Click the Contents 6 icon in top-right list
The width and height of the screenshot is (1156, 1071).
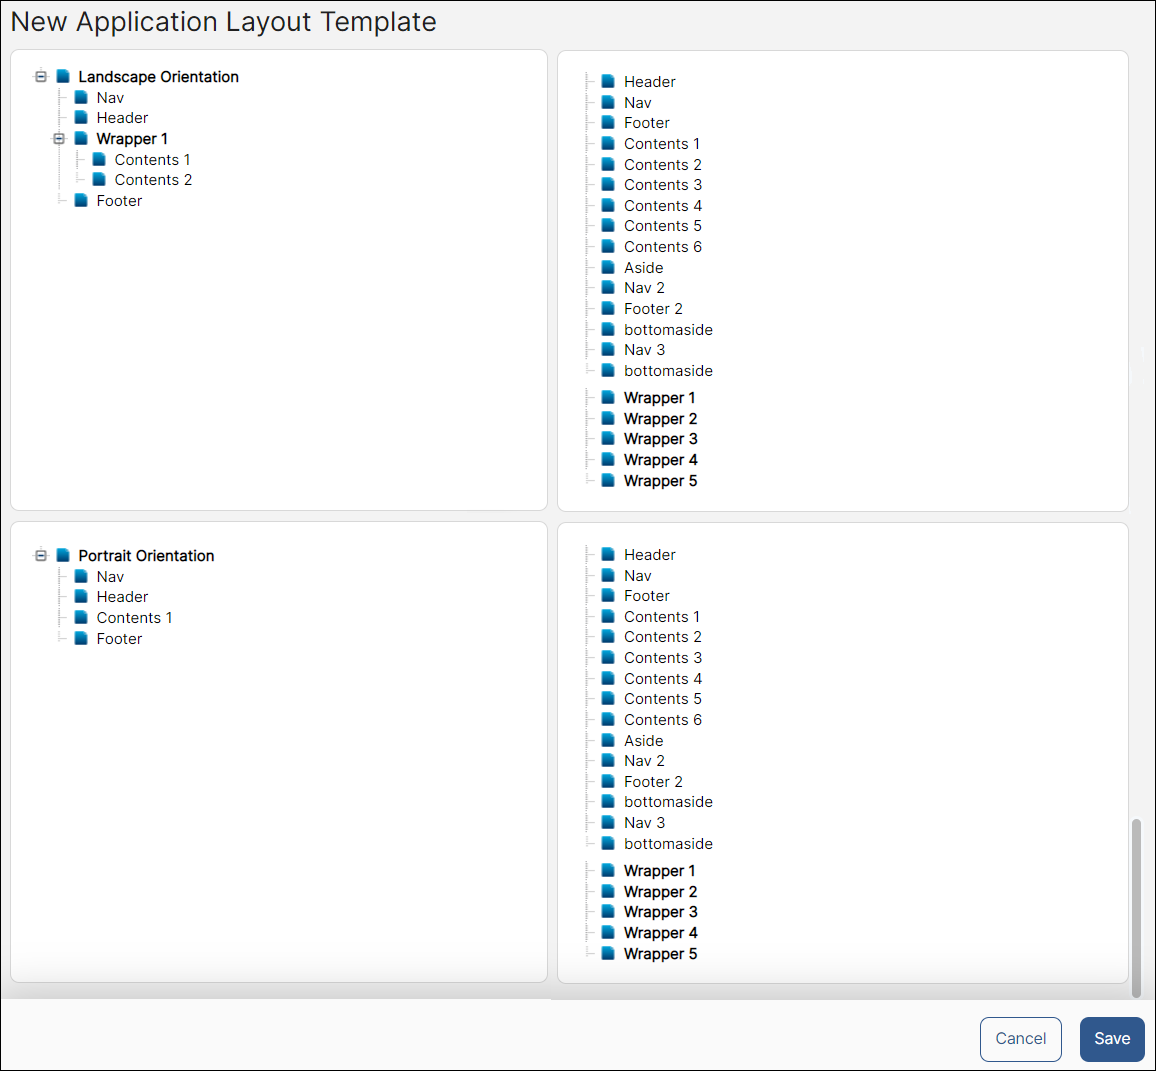608,246
